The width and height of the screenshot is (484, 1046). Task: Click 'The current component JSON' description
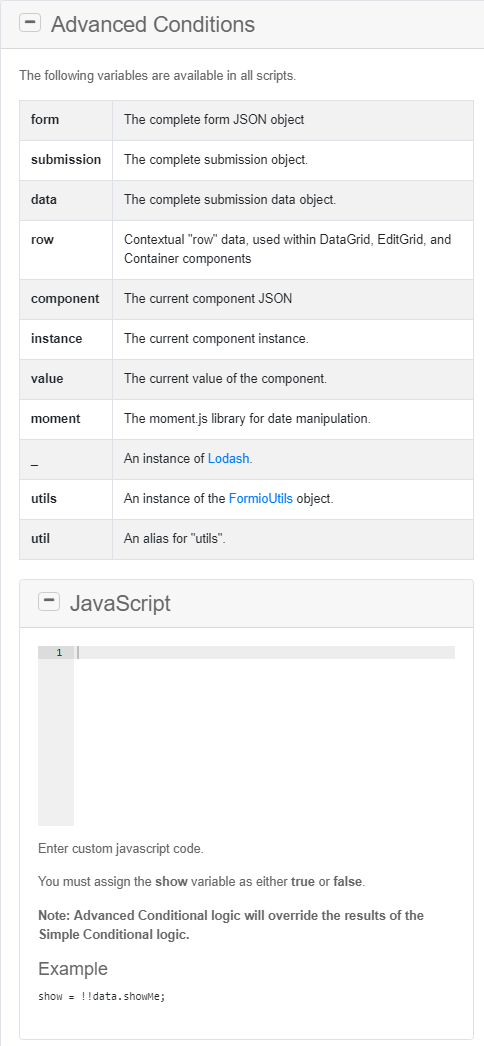208,299
